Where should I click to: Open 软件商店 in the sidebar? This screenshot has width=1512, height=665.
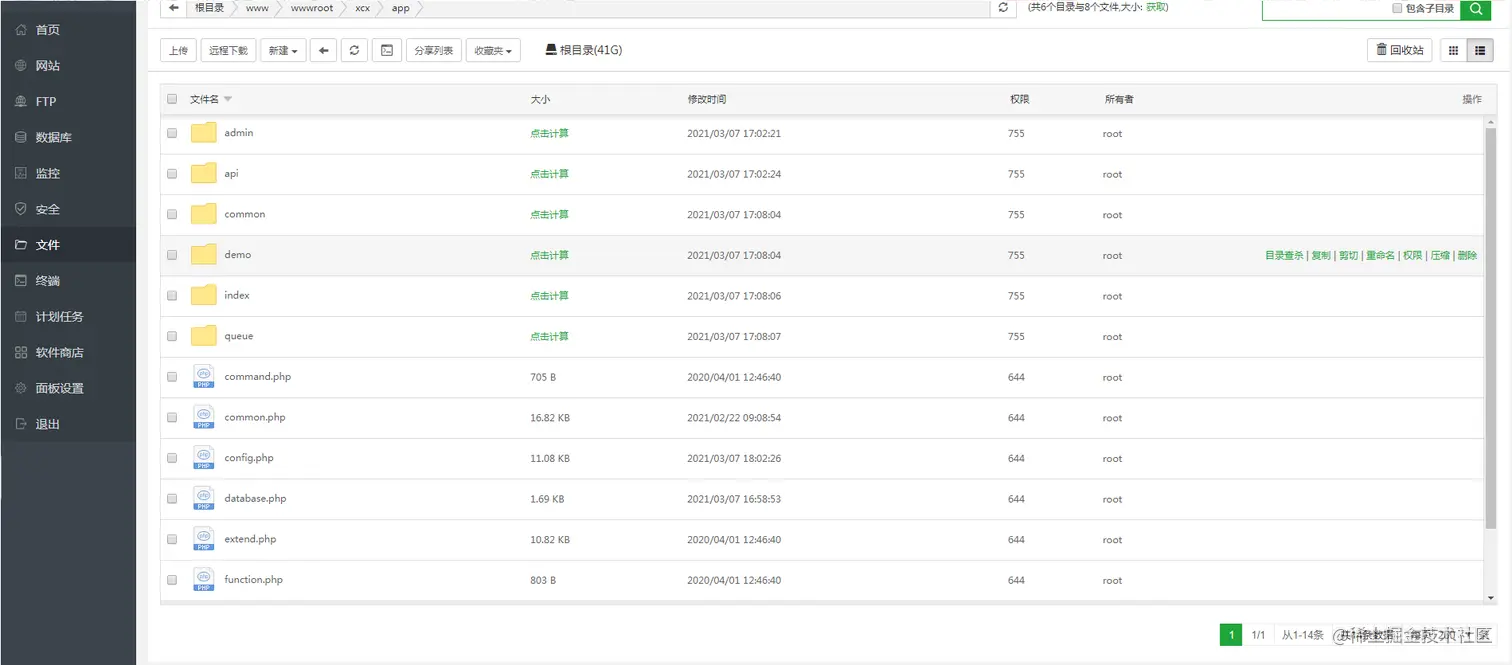(68, 353)
